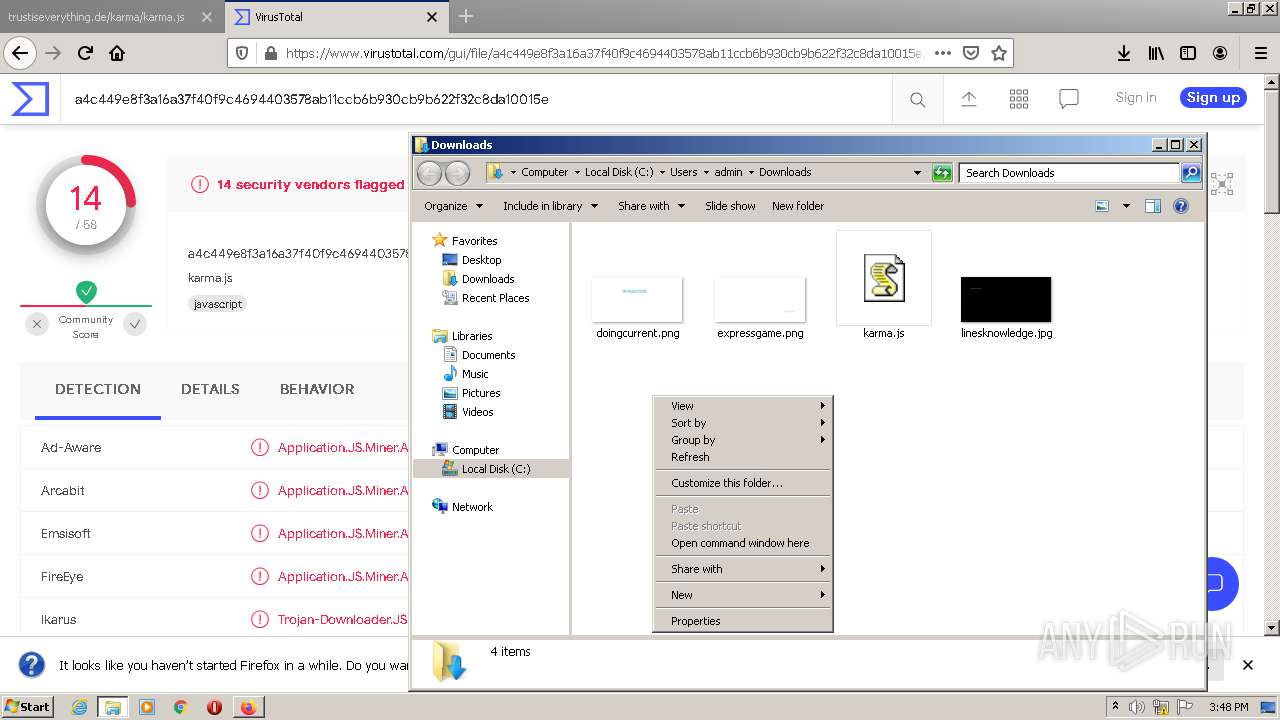The width and height of the screenshot is (1280, 720).
Task: Open Firefox hamburger menu
Action: point(1260,53)
